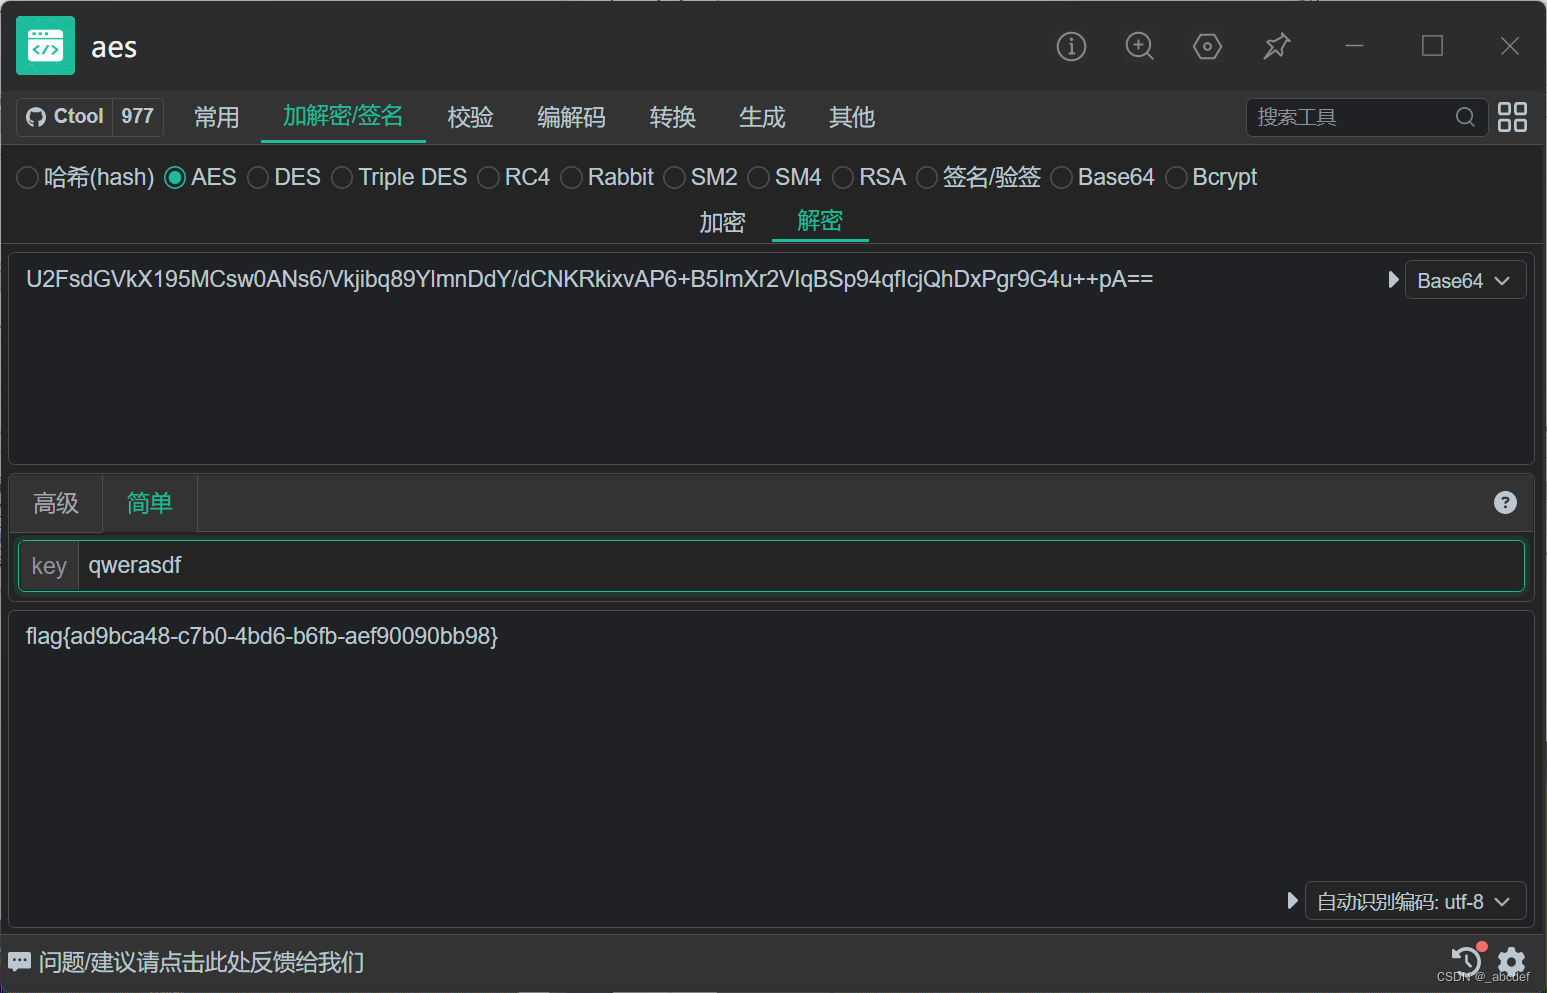1547x993 pixels.
Task: Select the DES radio option
Action: pyautogui.click(x=258, y=178)
